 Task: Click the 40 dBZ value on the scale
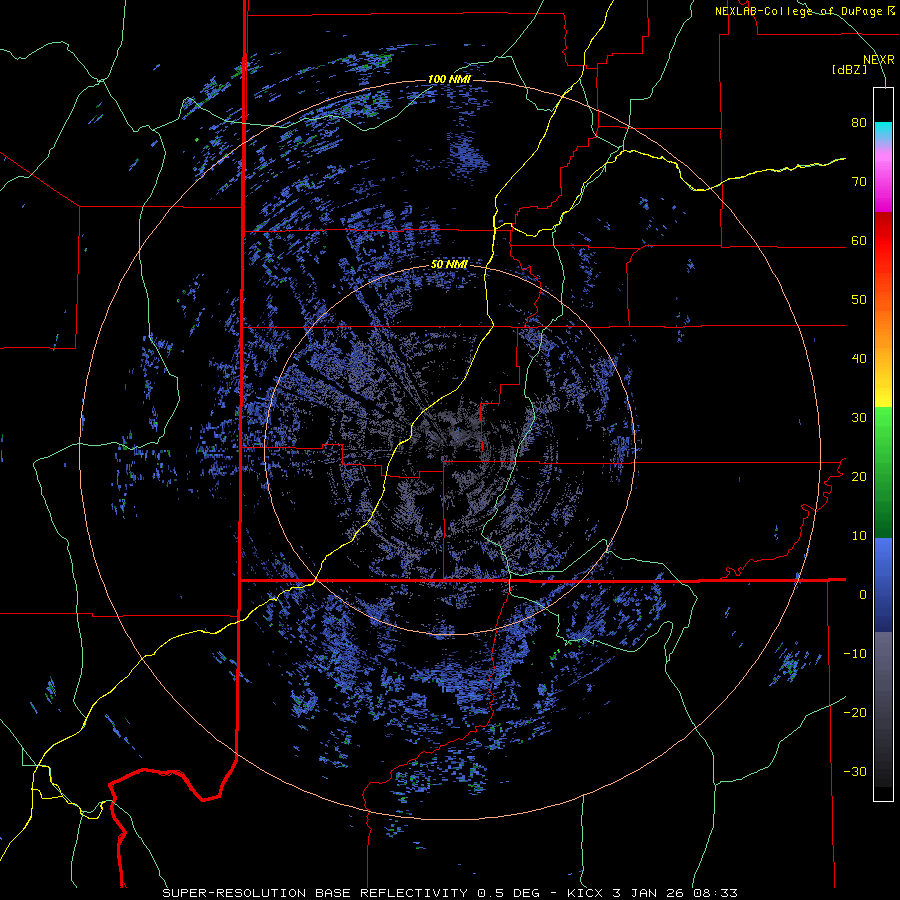(859, 359)
